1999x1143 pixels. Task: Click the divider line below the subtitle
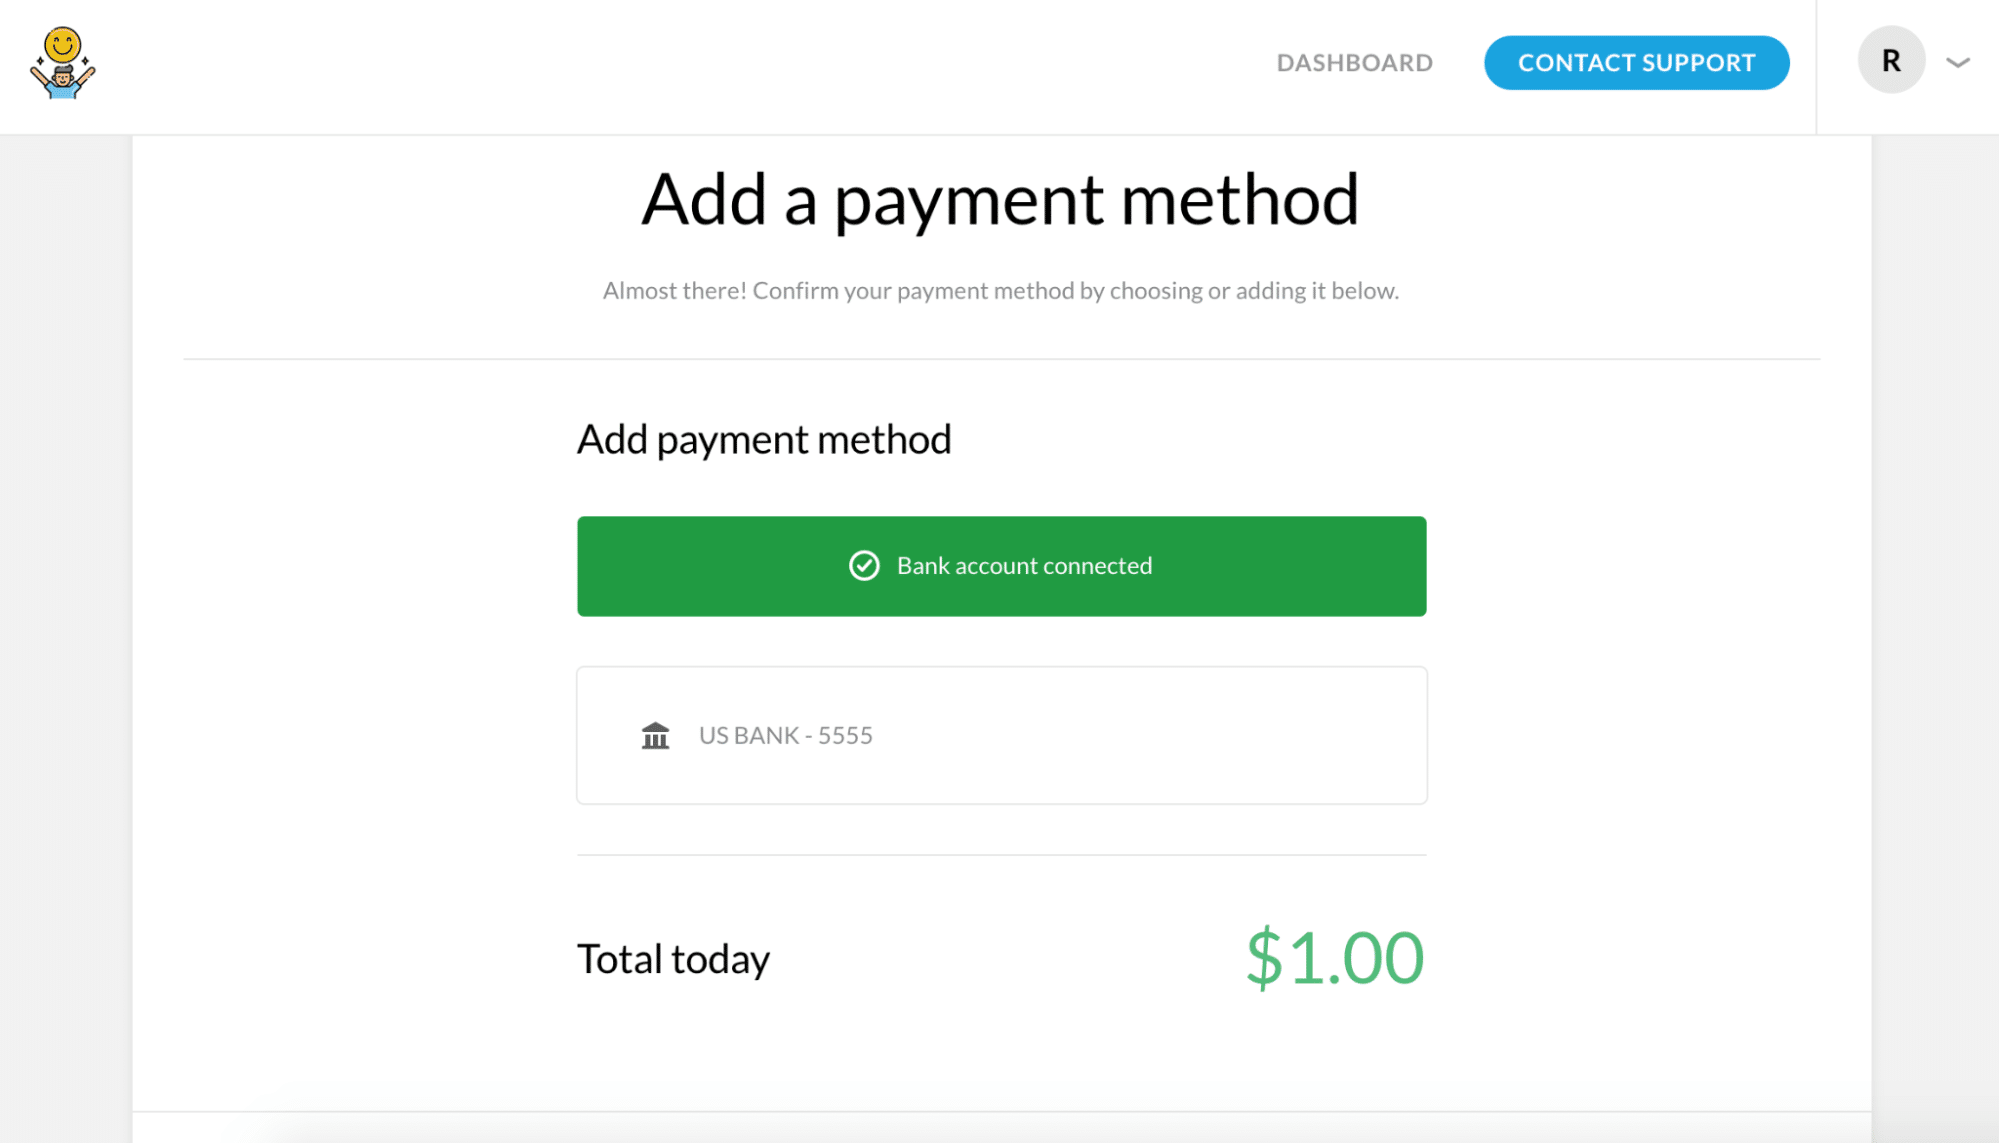pos(1001,359)
